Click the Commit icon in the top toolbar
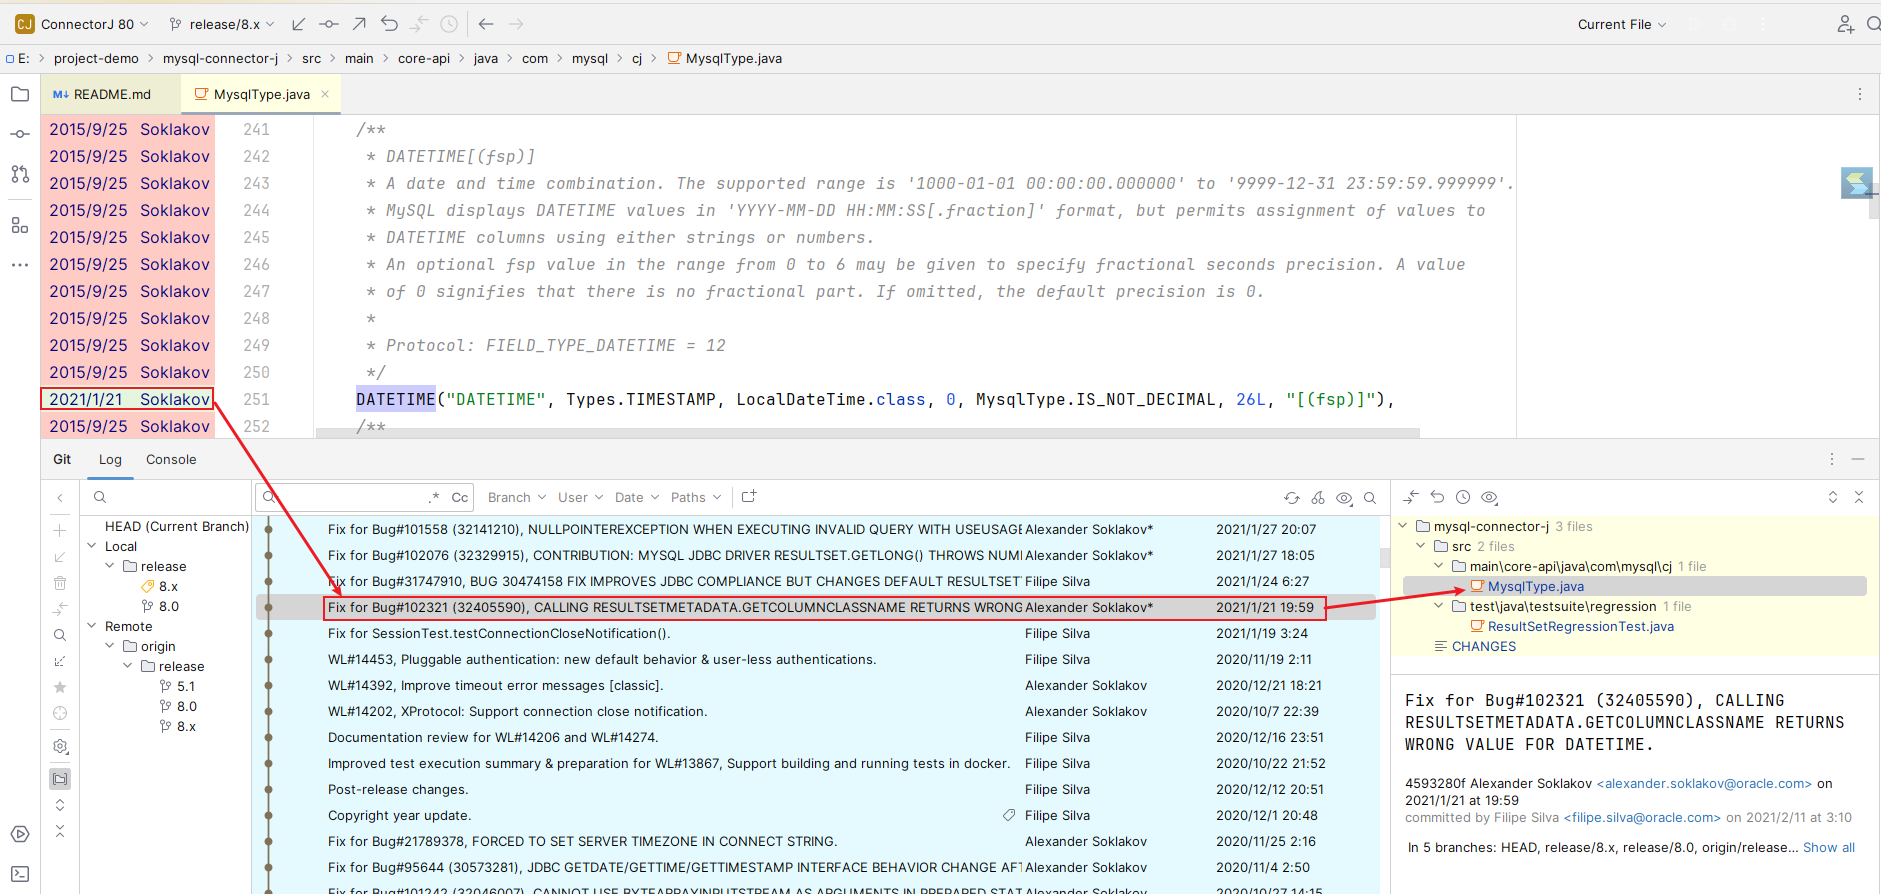 (329, 24)
